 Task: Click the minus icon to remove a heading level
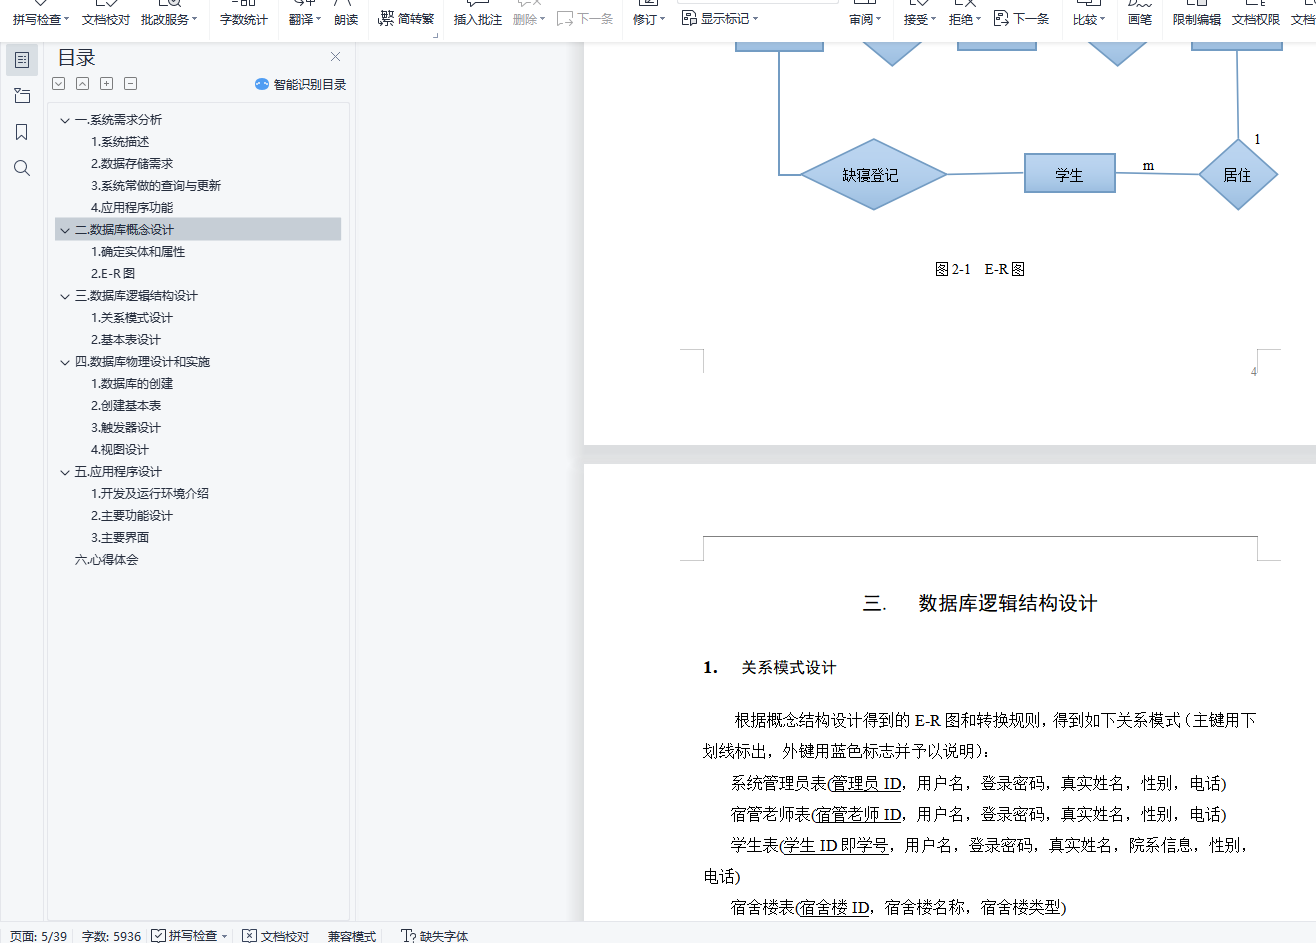point(131,84)
